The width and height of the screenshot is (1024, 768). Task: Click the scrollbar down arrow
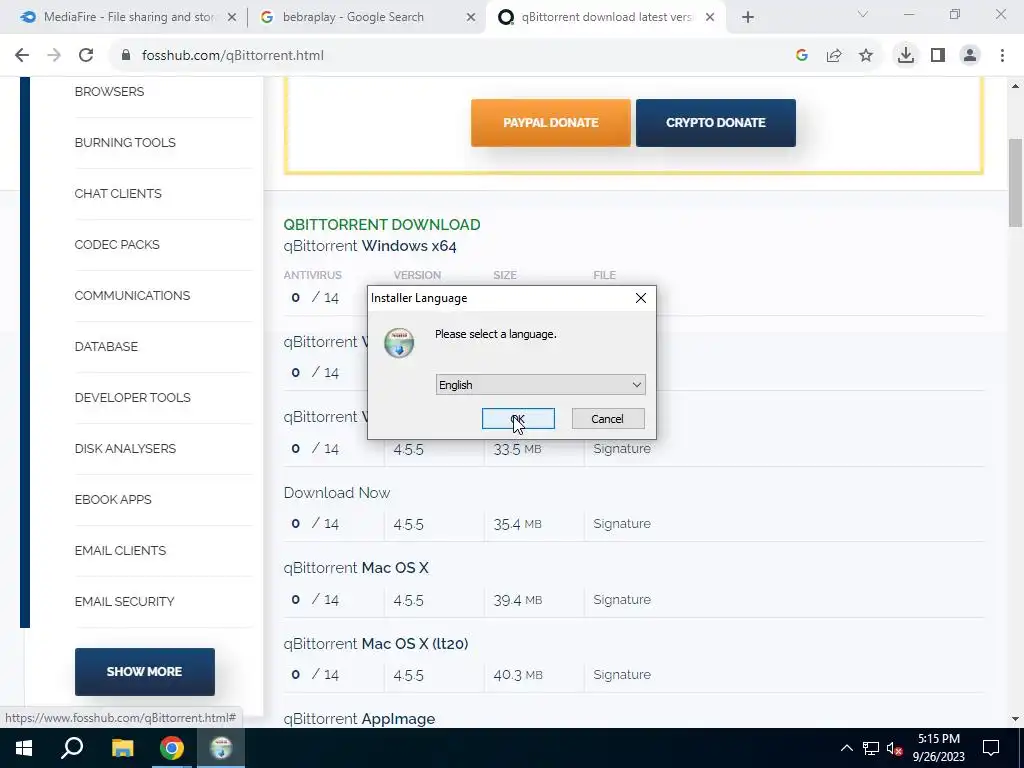click(1016, 719)
